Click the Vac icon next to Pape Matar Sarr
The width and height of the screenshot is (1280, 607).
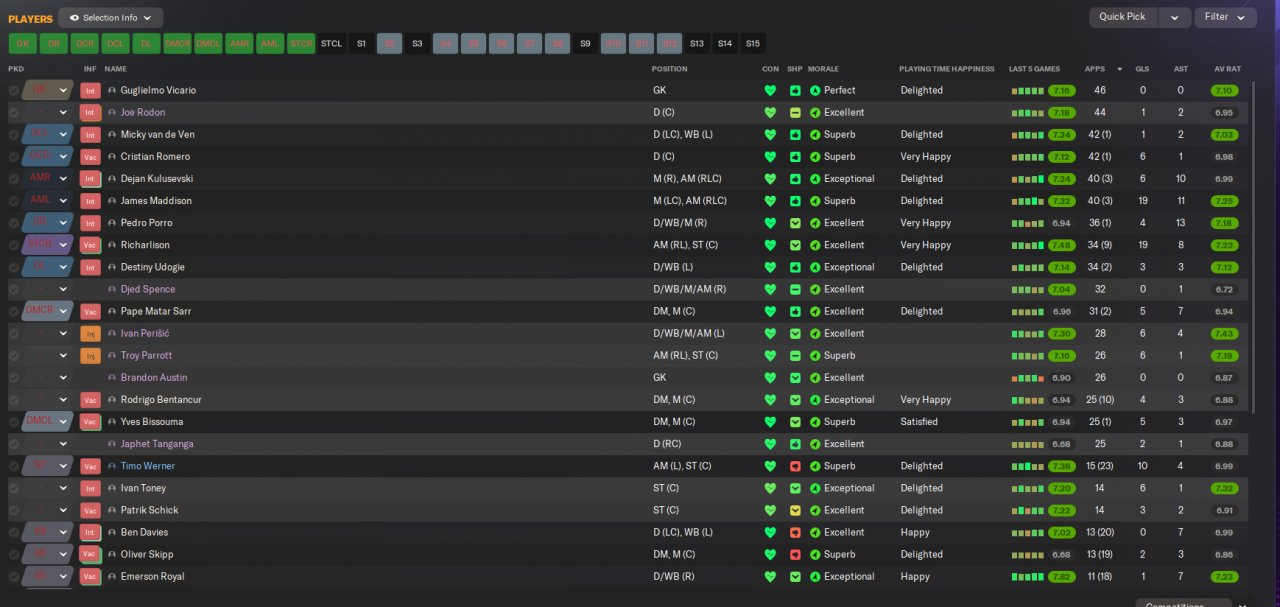[90, 311]
